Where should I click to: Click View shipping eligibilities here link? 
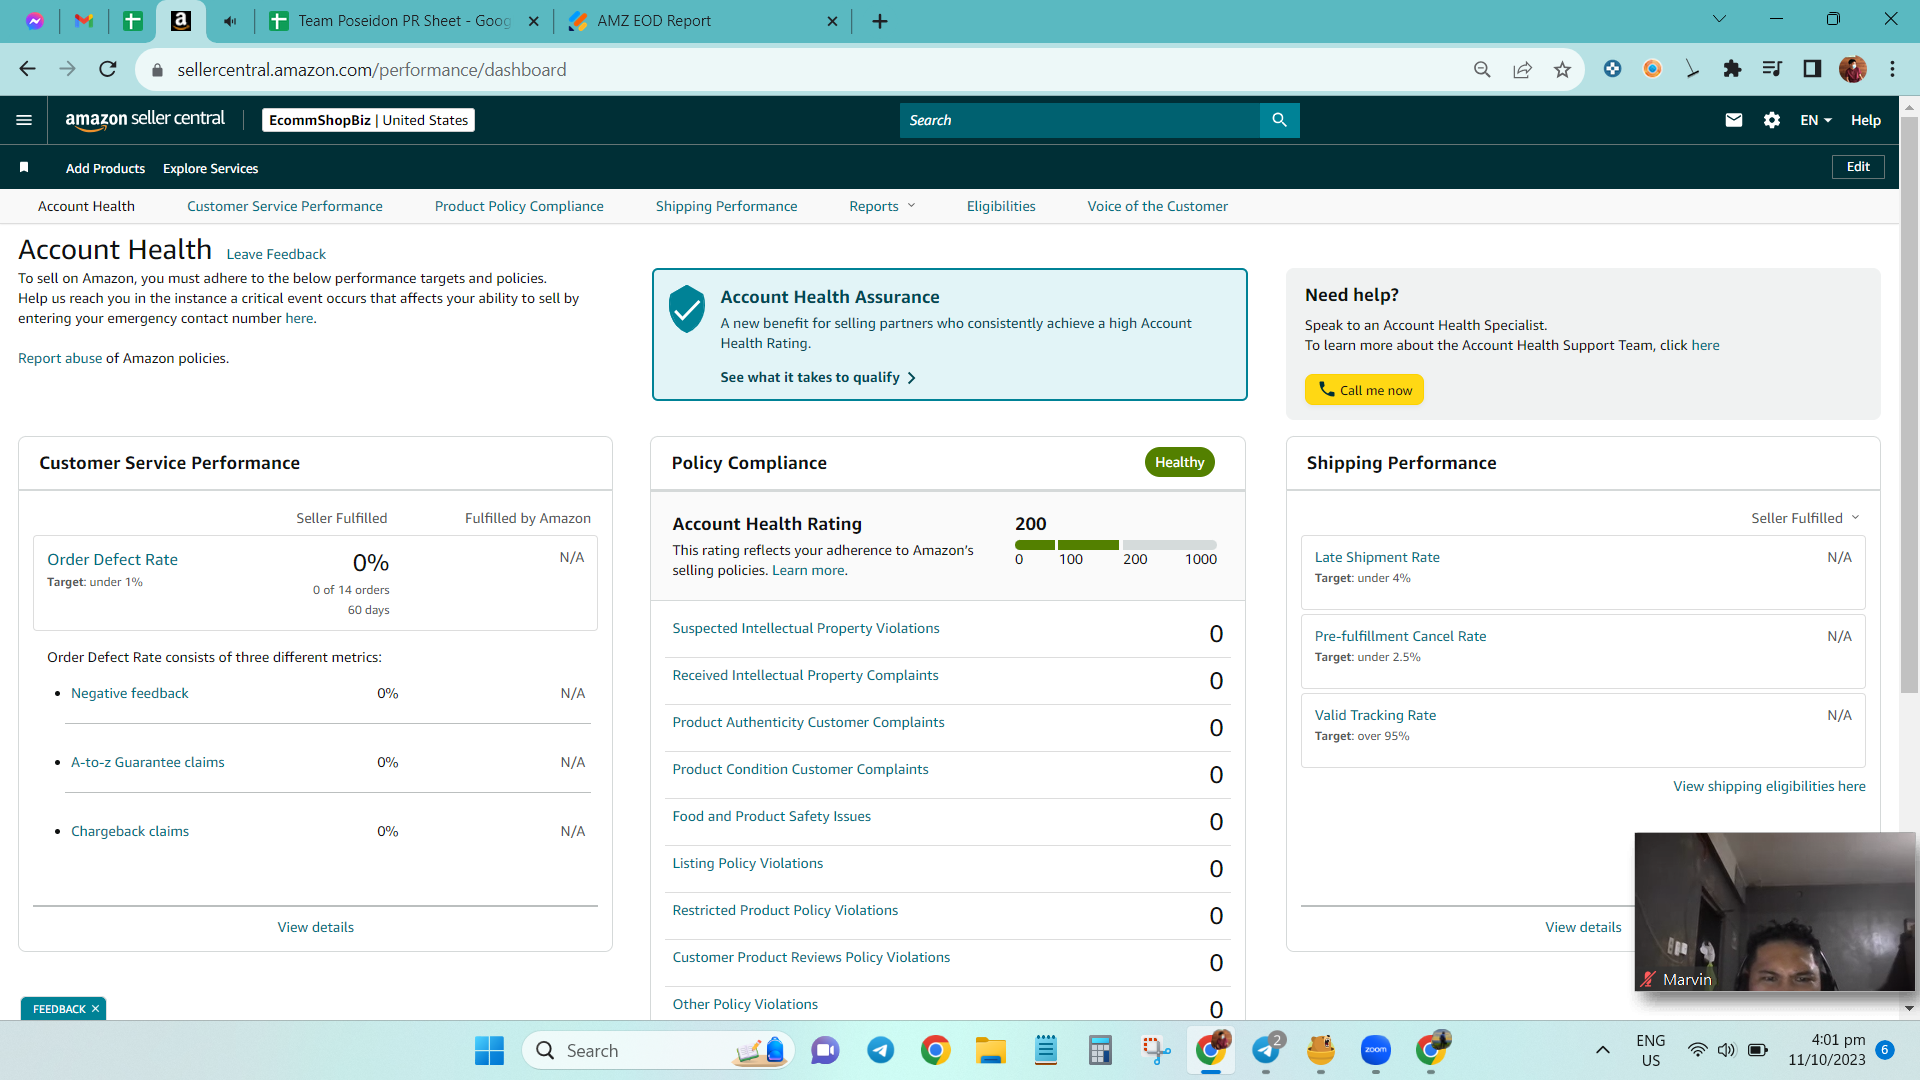1769,786
